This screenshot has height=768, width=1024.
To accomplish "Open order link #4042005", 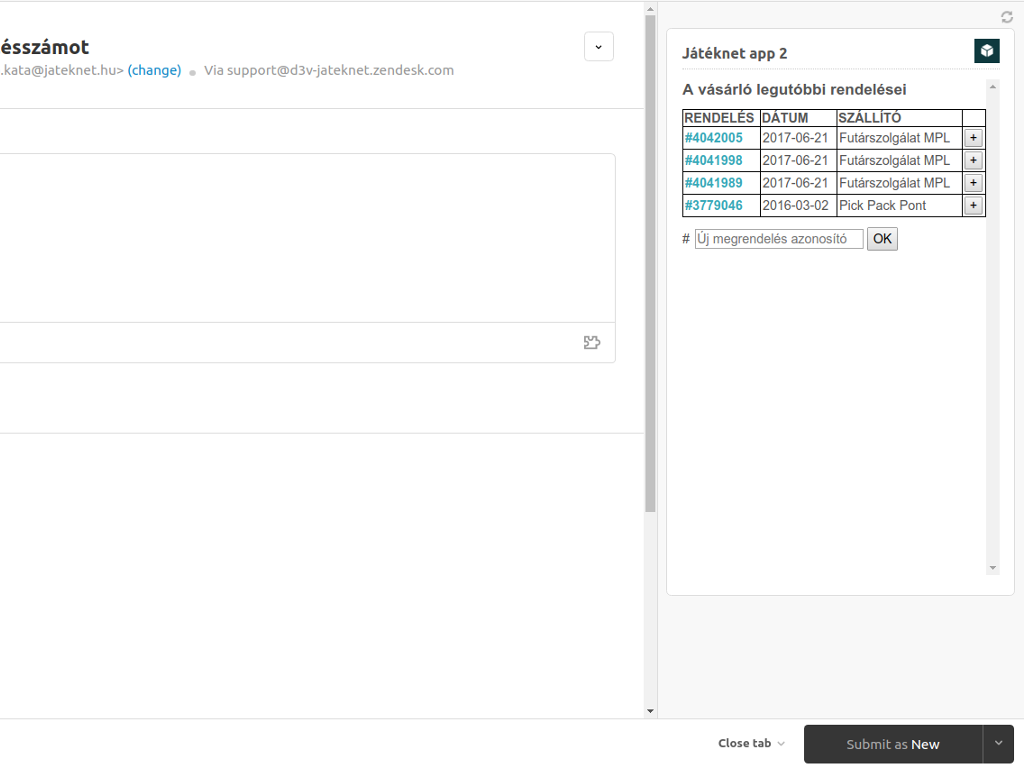I will tap(714, 138).
